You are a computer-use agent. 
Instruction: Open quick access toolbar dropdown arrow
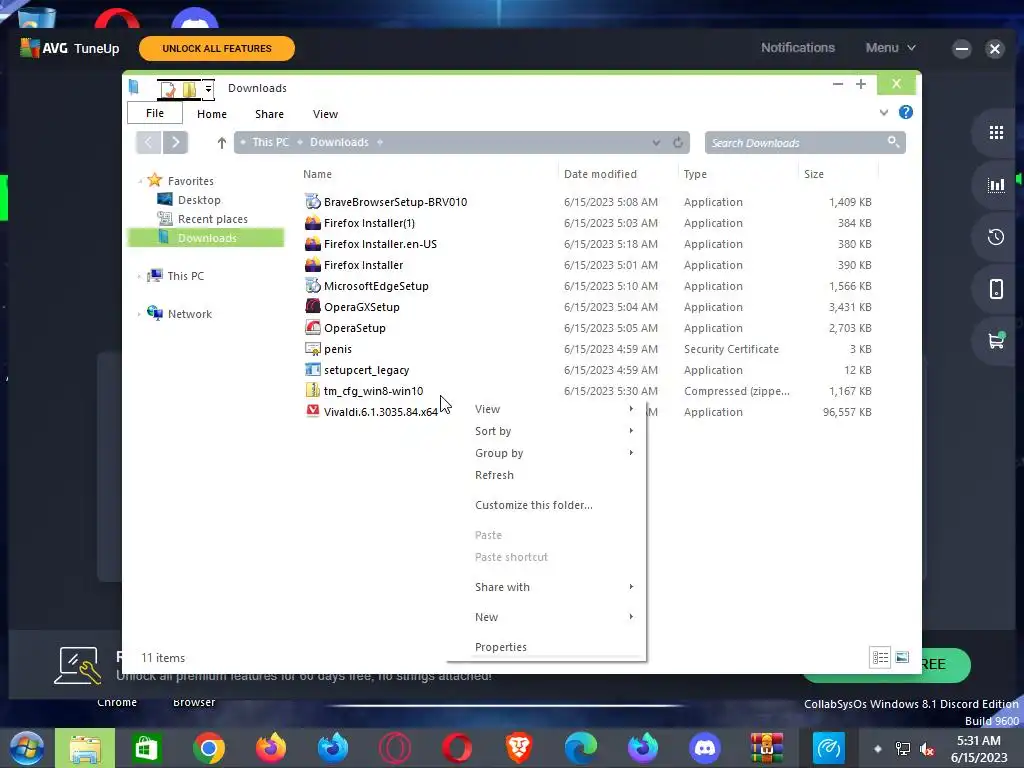[208, 89]
